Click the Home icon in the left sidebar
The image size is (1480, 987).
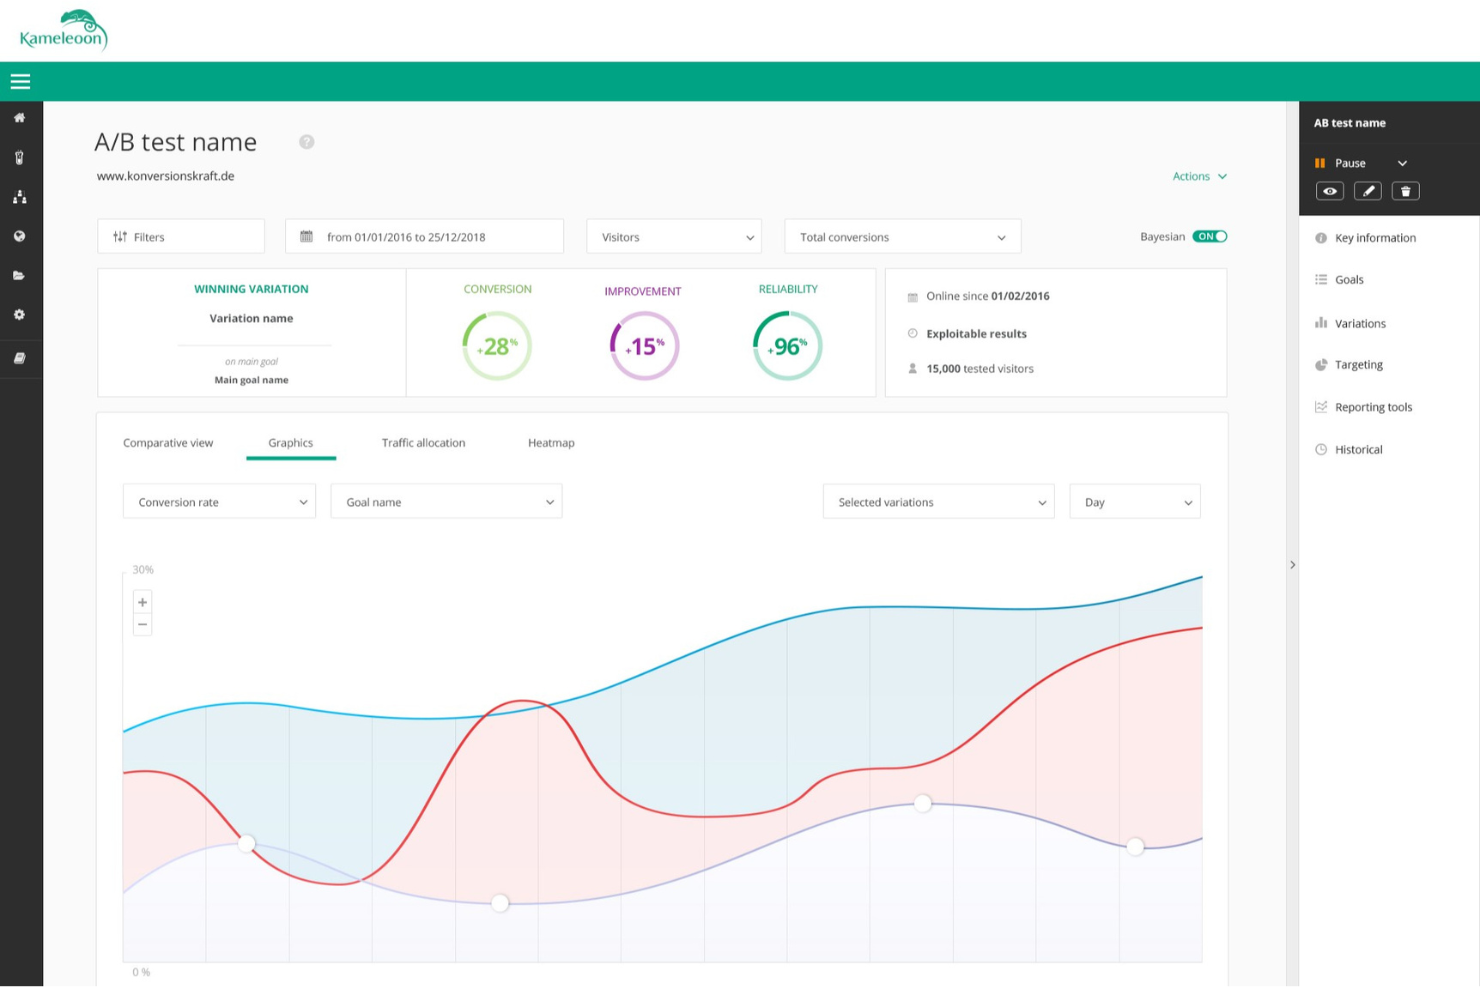(x=20, y=118)
